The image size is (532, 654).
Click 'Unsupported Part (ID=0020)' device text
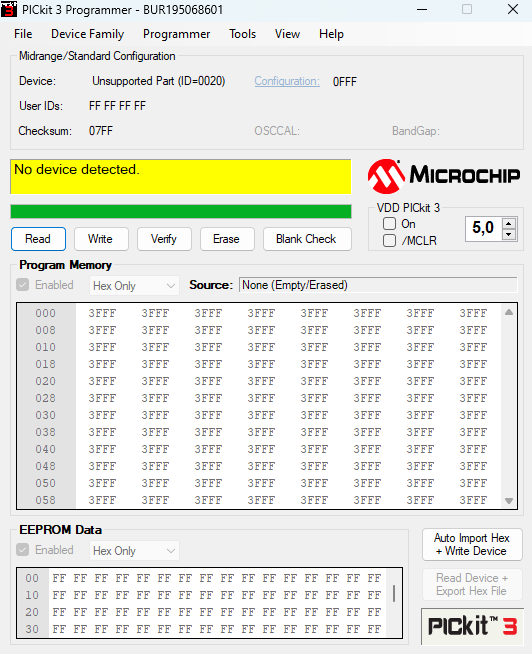click(159, 81)
